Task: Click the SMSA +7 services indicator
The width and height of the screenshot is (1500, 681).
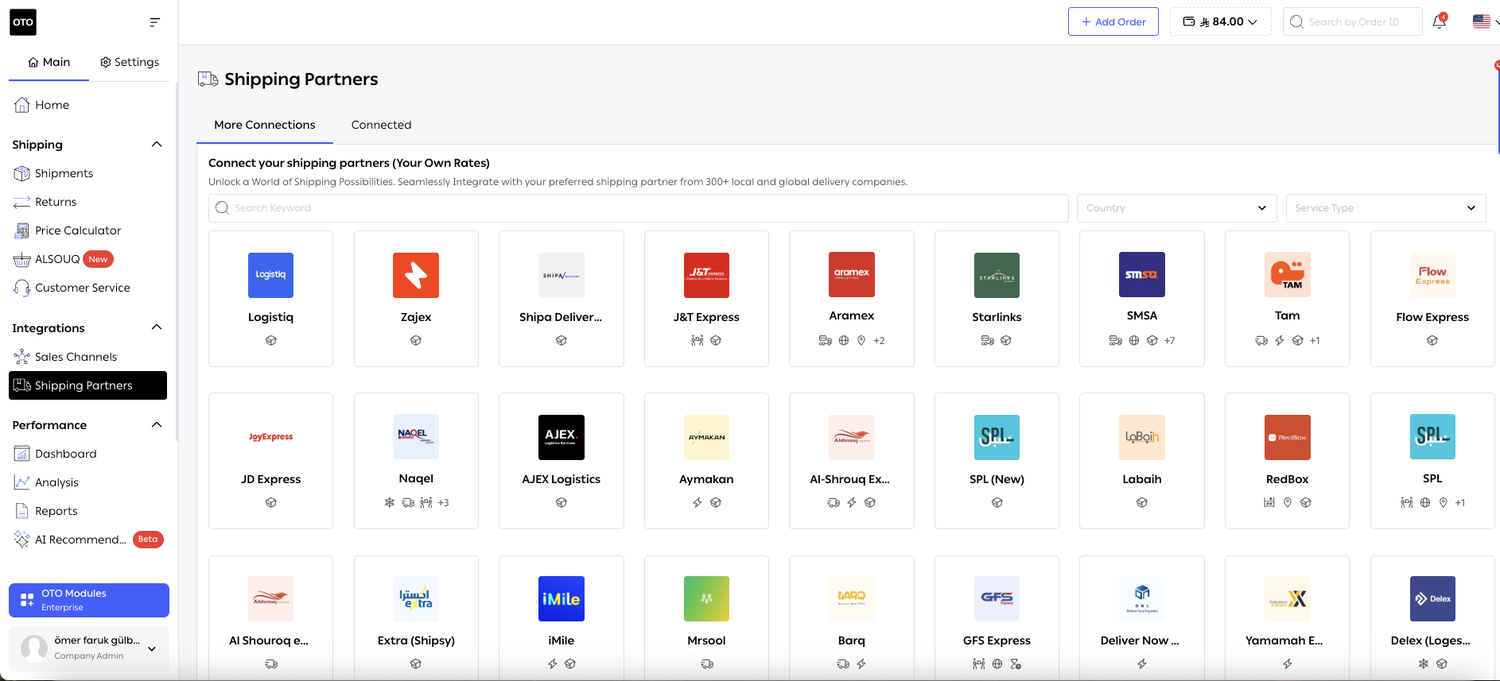Action: click(x=1169, y=341)
